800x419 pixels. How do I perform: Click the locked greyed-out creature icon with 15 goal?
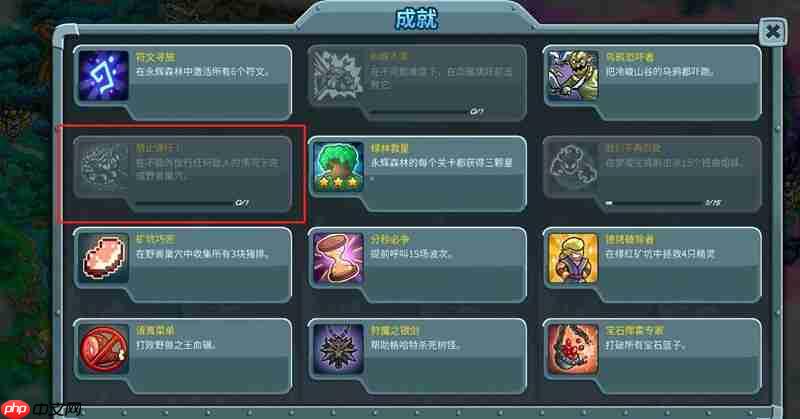tap(573, 167)
